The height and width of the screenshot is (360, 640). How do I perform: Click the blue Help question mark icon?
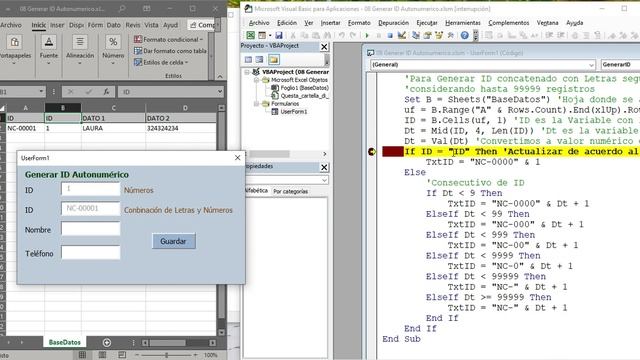pos(464,36)
